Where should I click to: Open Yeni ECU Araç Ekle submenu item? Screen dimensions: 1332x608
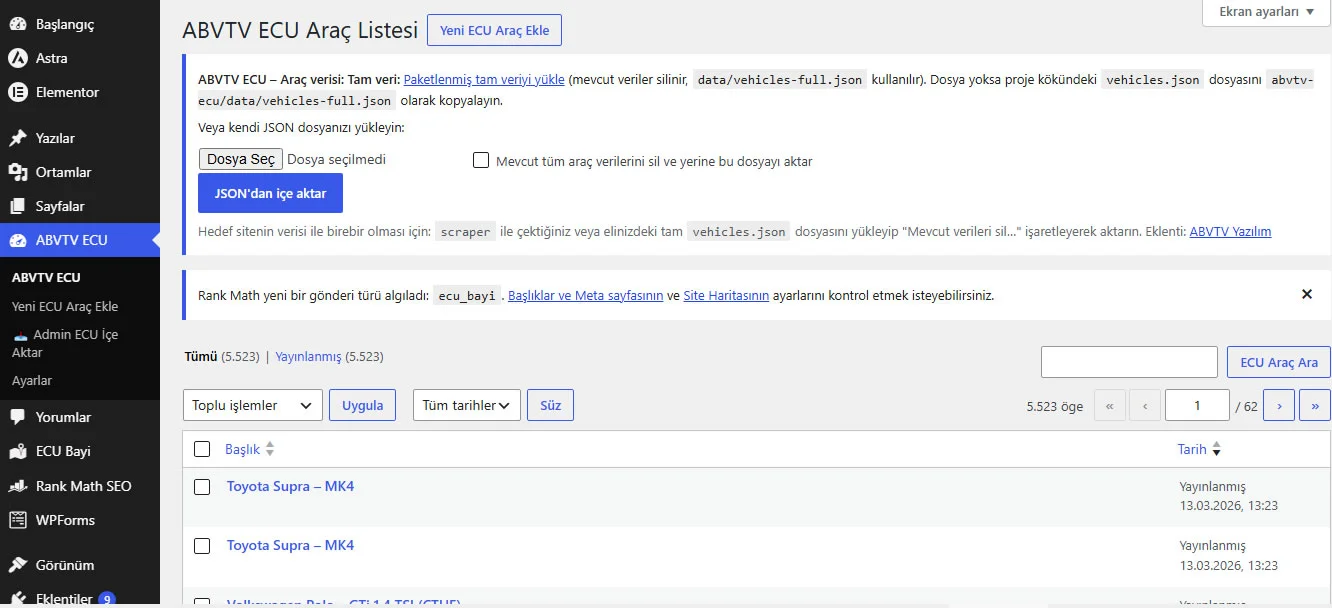(65, 307)
